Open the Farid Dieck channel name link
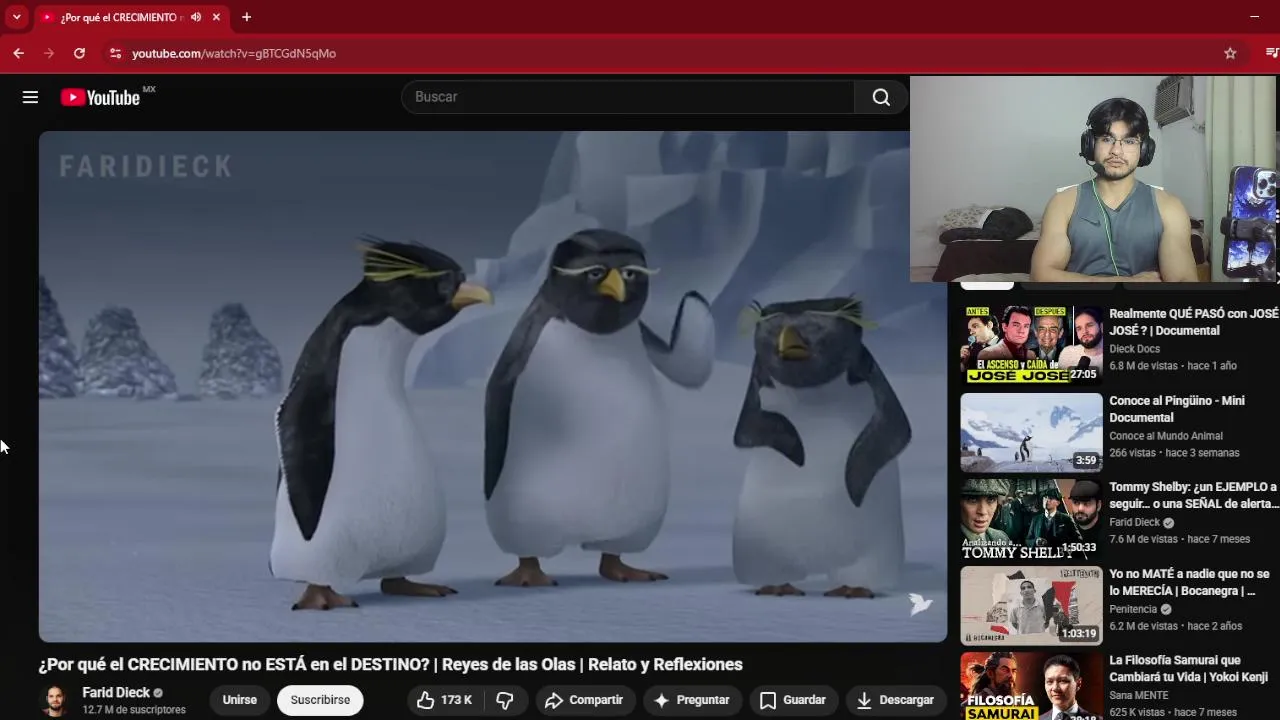This screenshot has height=720, width=1280. pyautogui.click(x=116, y=692)
